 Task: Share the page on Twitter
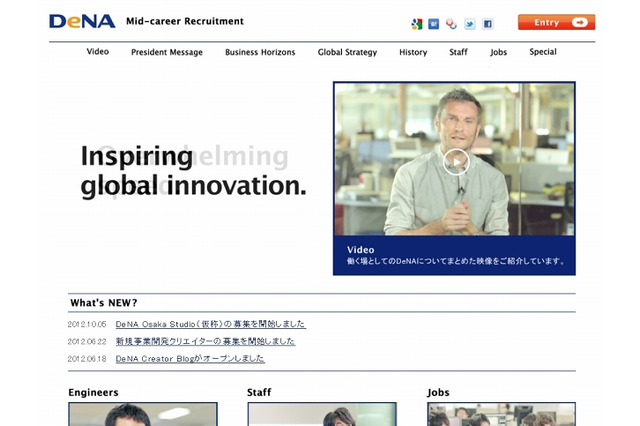(470, 24)
